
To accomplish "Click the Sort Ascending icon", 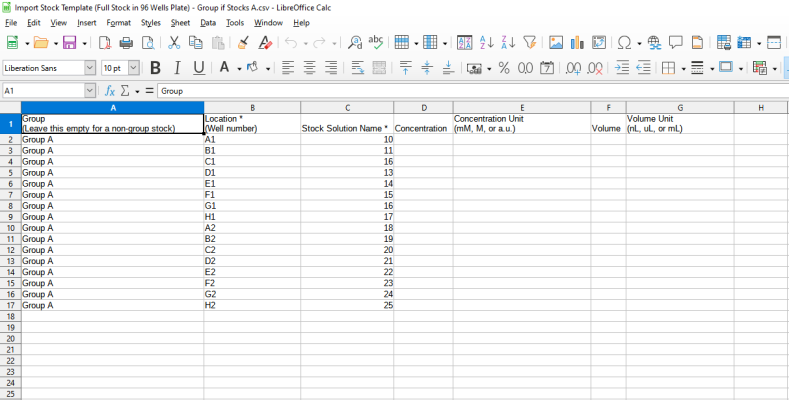I will [x=487, y=43].
